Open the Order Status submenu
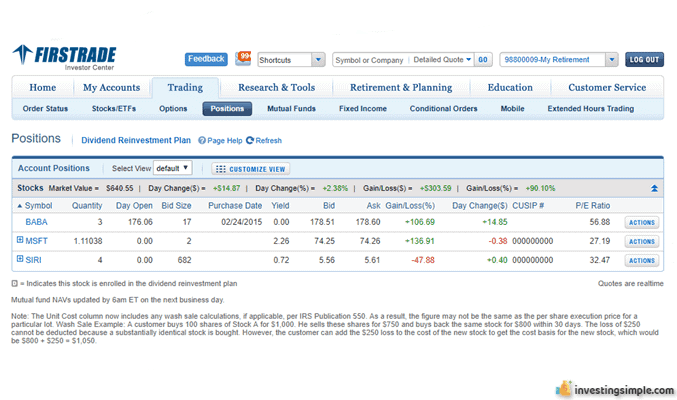This screenshot has width=677, height=400. (45, 109)
